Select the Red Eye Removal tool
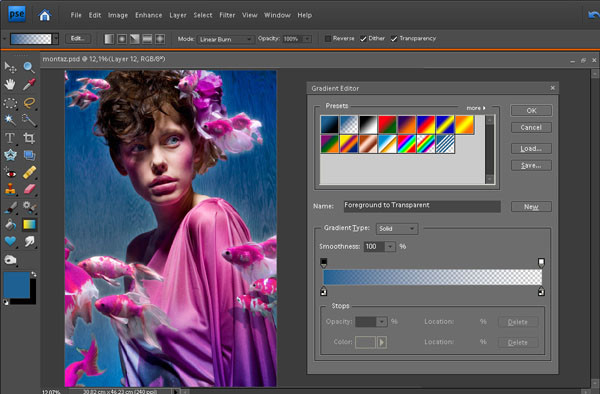Viewport: 600px width, 394px height. tap(10, 173)
